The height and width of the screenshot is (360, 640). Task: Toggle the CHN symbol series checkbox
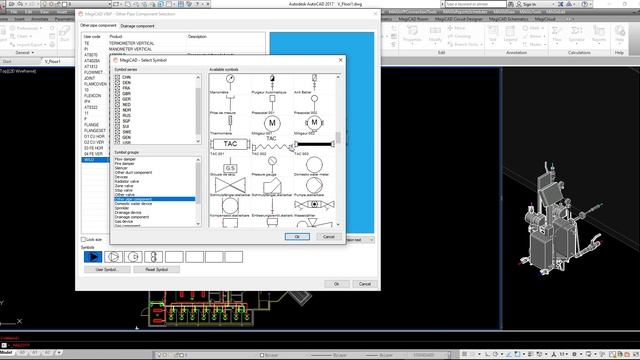click(117, 77)
